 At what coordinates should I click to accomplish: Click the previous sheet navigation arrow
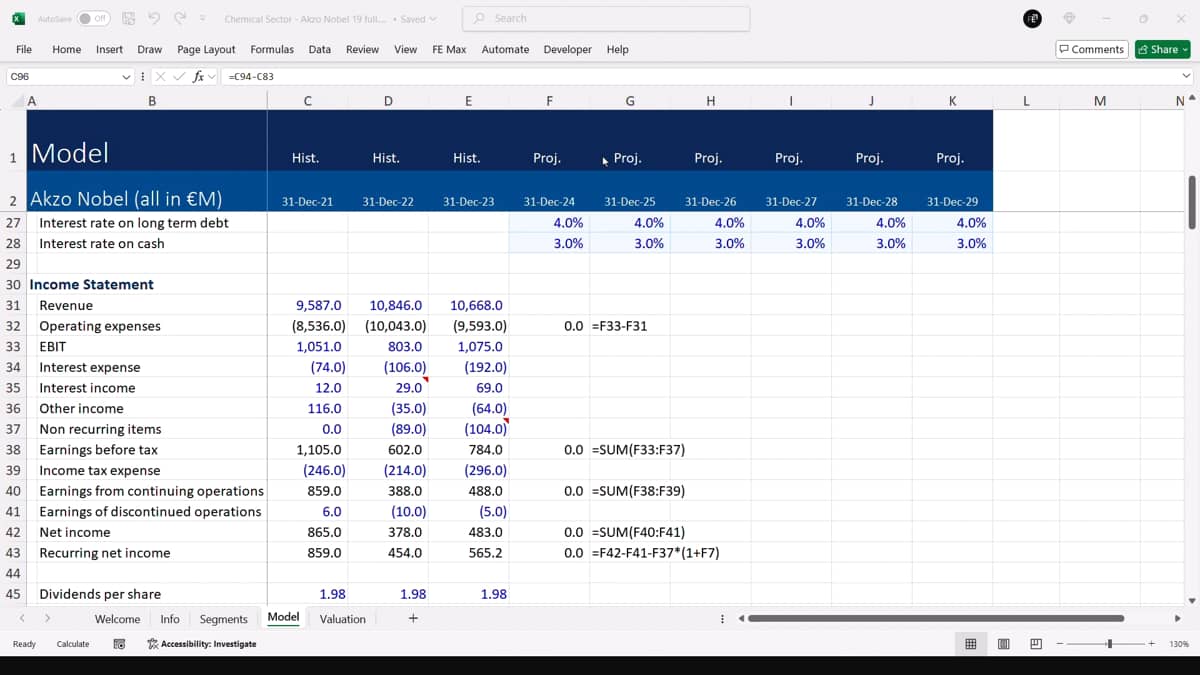click(x=21, y=619)
